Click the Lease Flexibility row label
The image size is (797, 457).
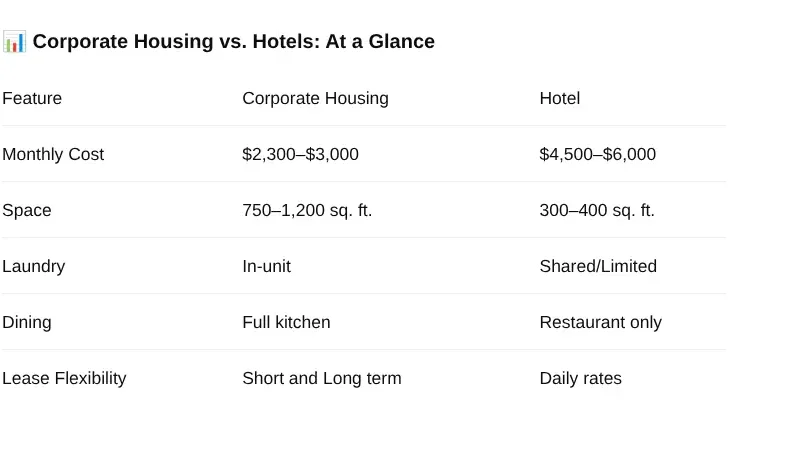tap(64, 378)
